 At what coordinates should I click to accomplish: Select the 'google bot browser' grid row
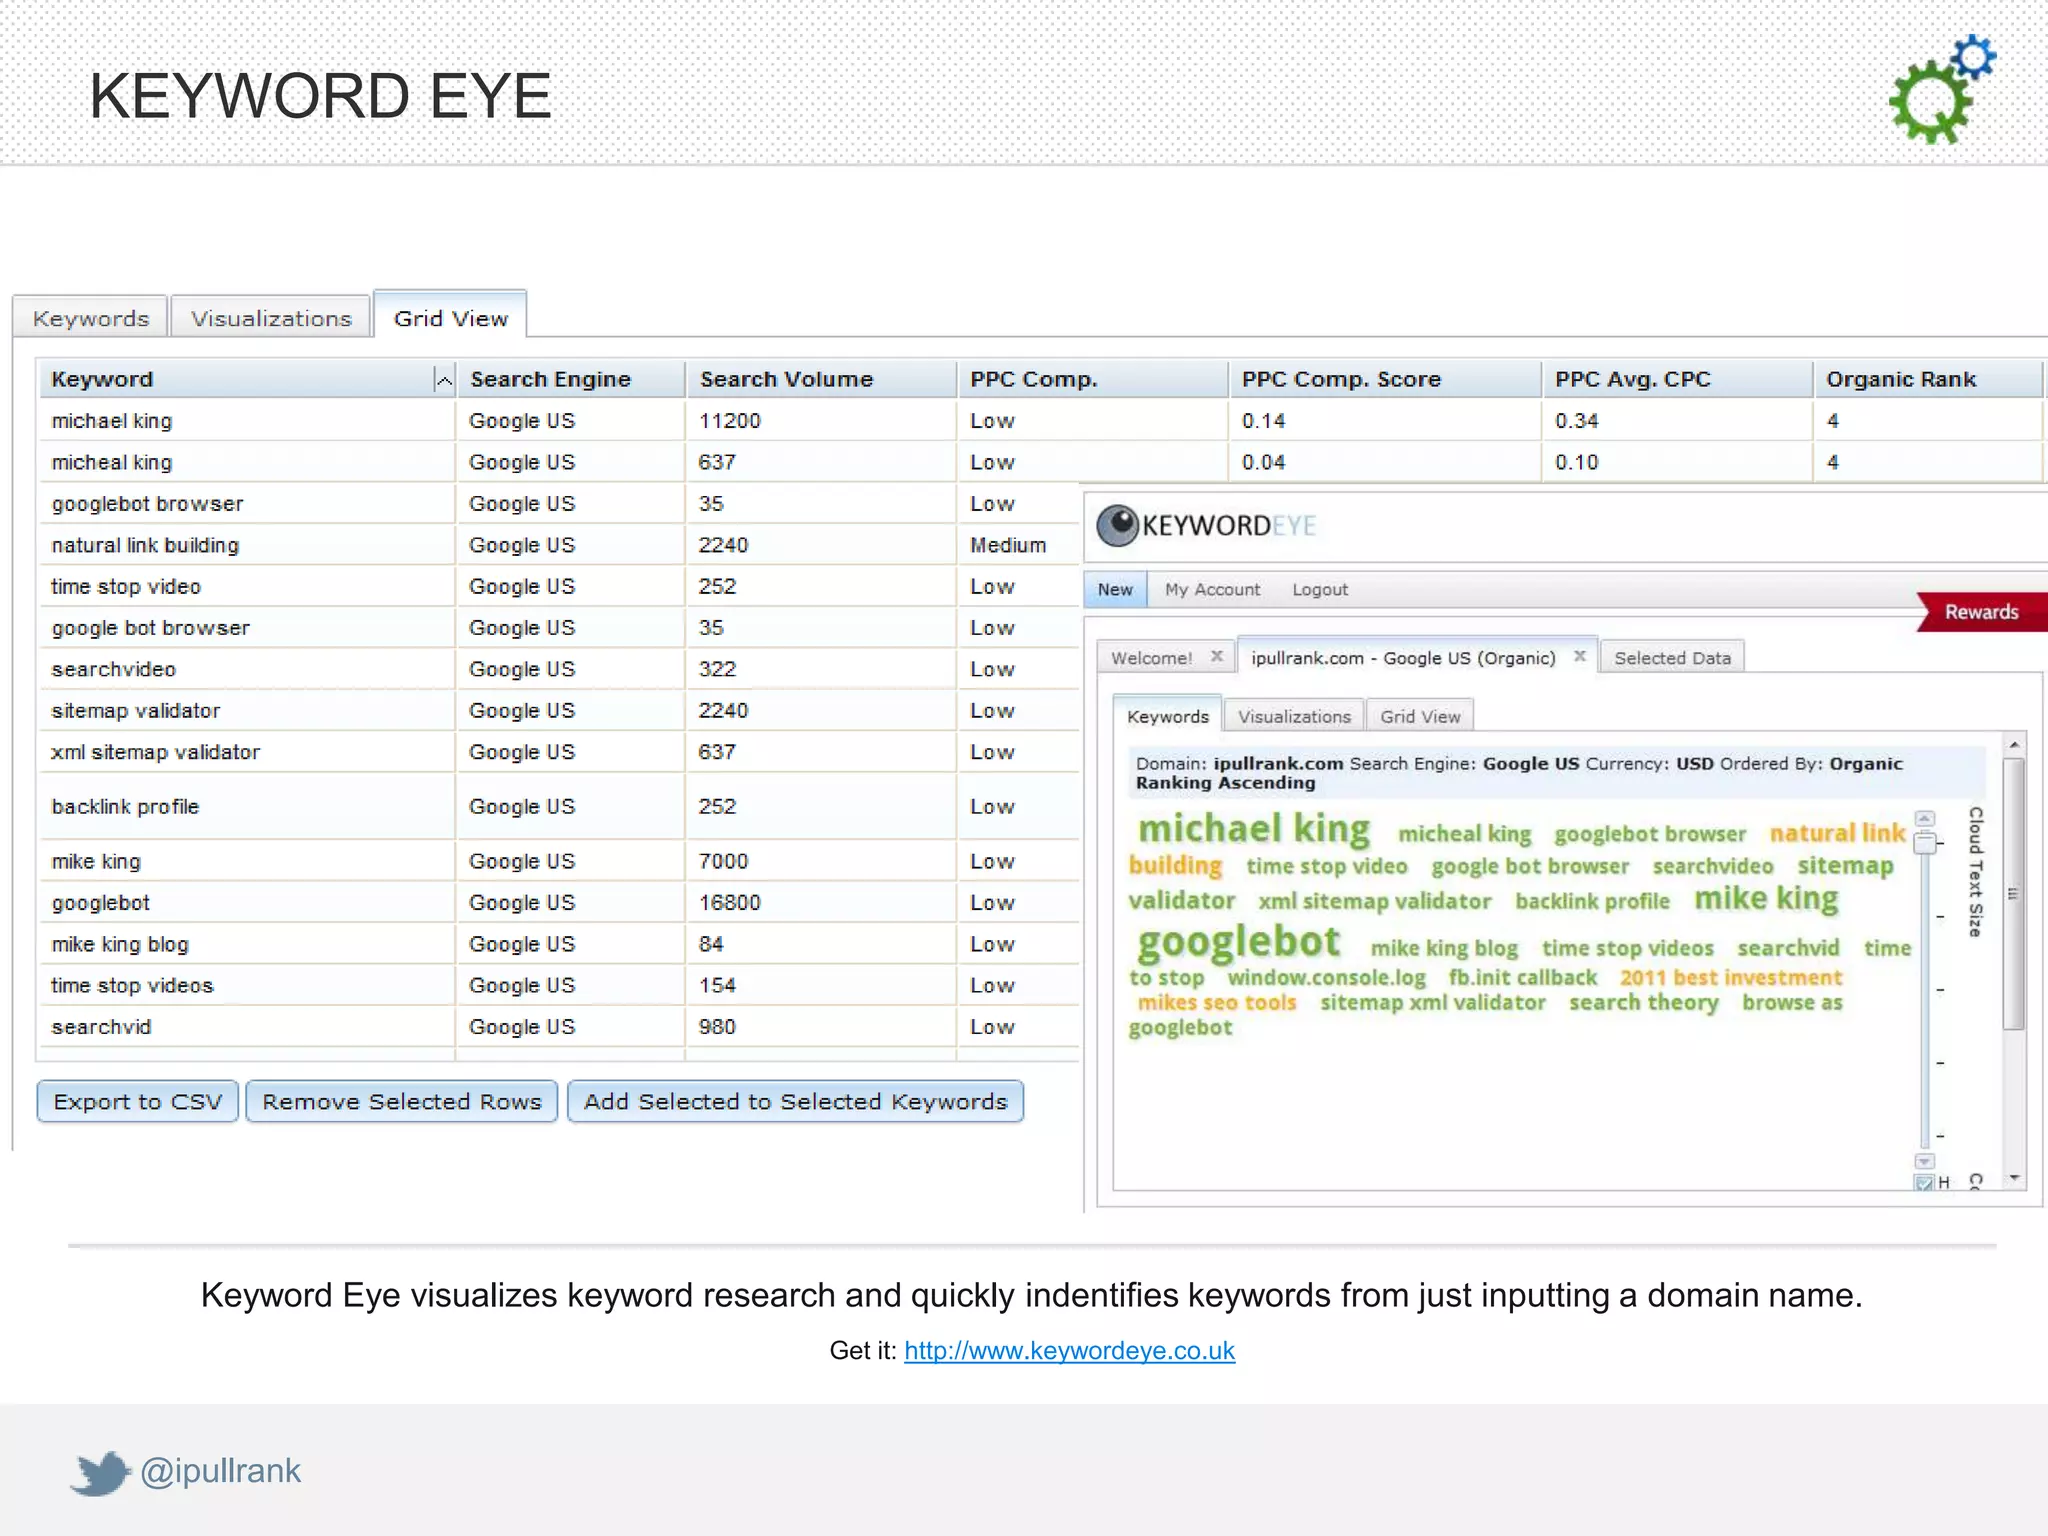coord(559,628)
